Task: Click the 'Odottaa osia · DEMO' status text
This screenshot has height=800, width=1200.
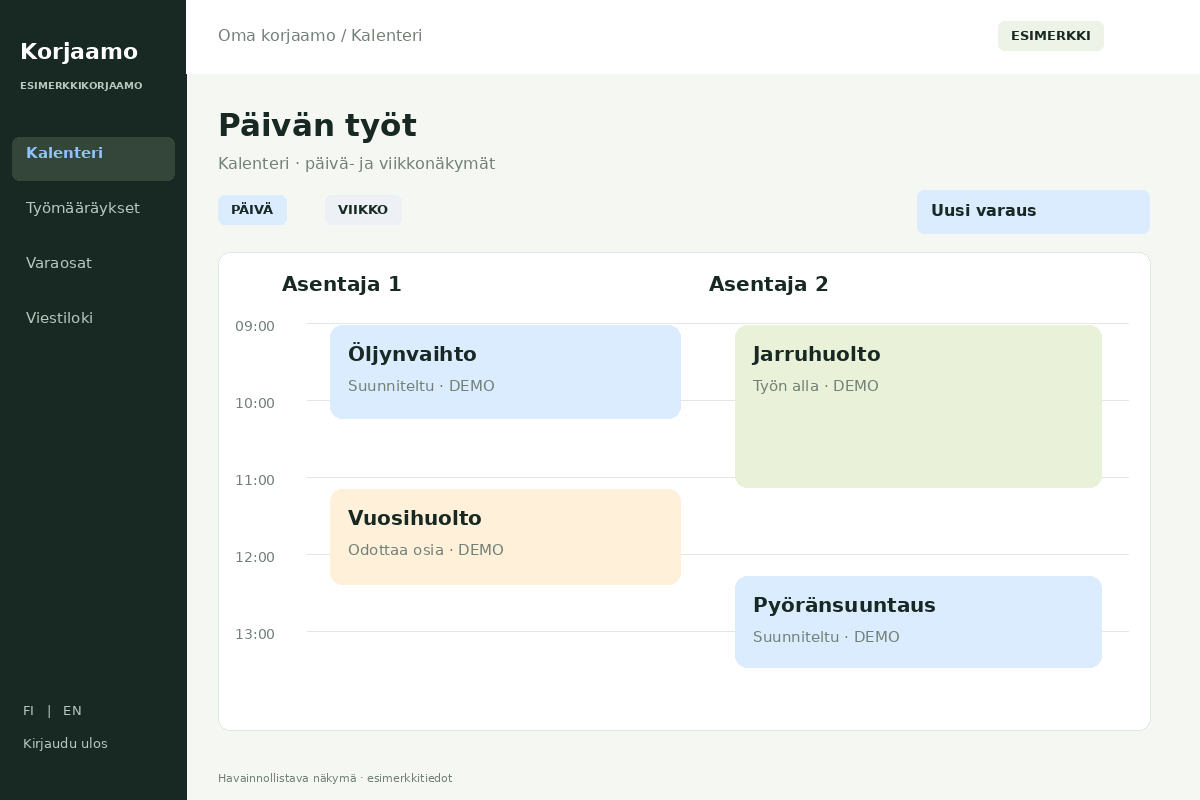Action: coord(426,550)
